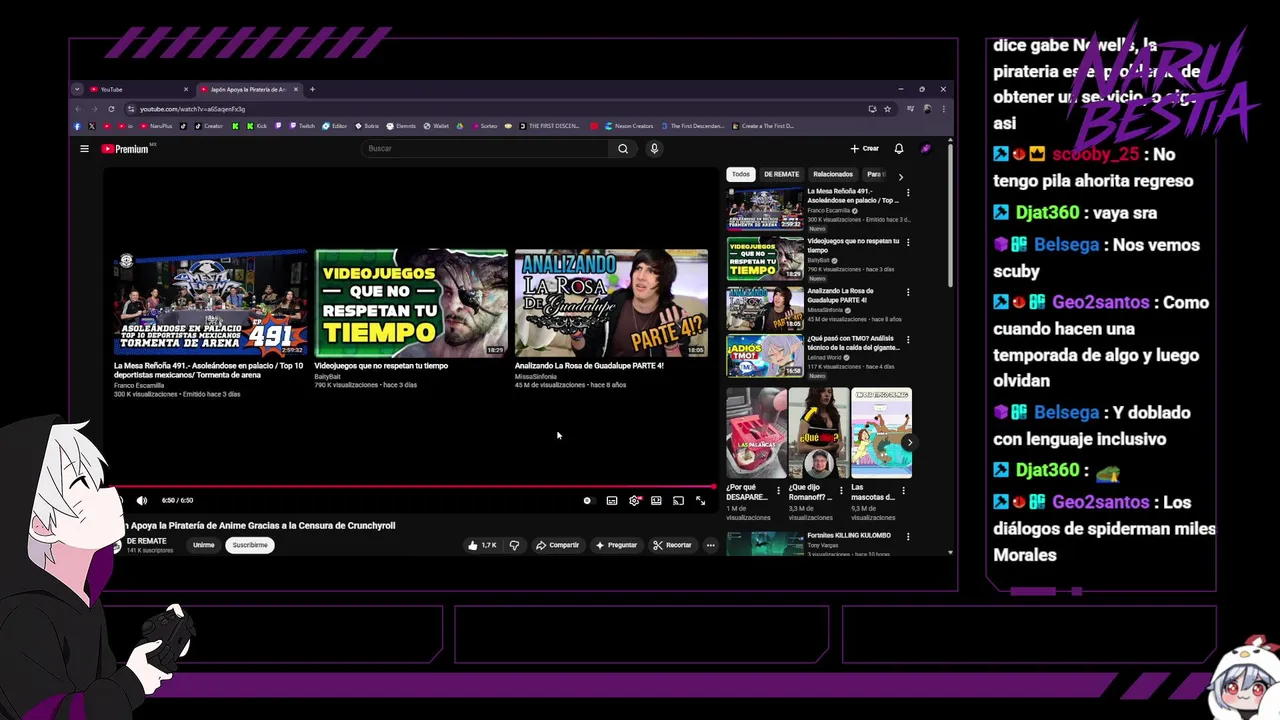Open more actions below the video
The width and height of the screenshot is (1280, 720).
(710, 545)
